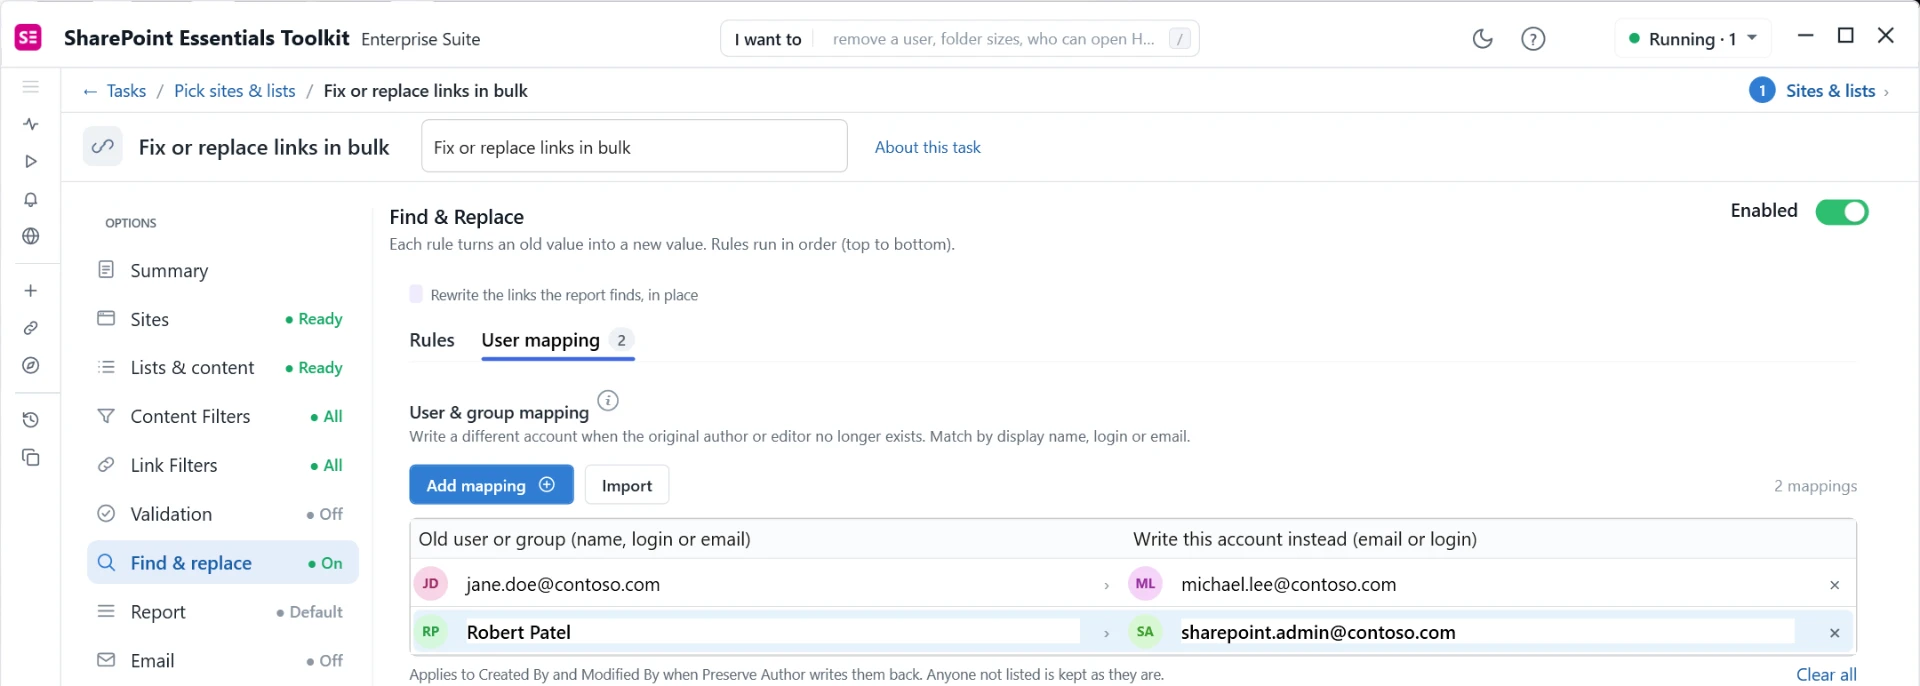1920x686 pixels.
Task: Remove the Robert Patel mapping row
Action: coord(1834,633)
